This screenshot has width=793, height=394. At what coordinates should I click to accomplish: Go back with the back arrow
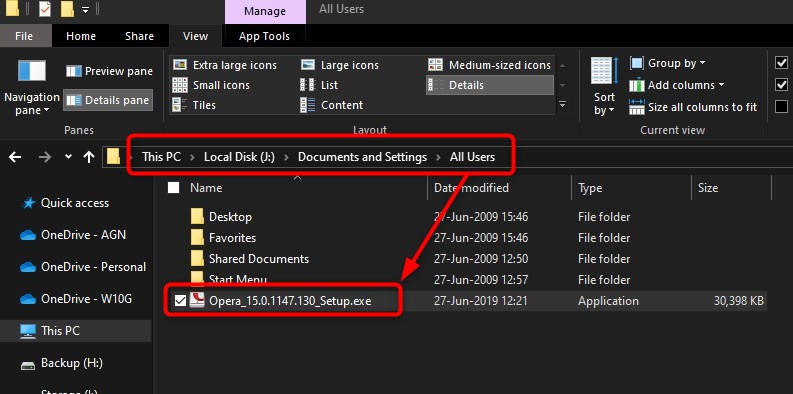point(15,157)
